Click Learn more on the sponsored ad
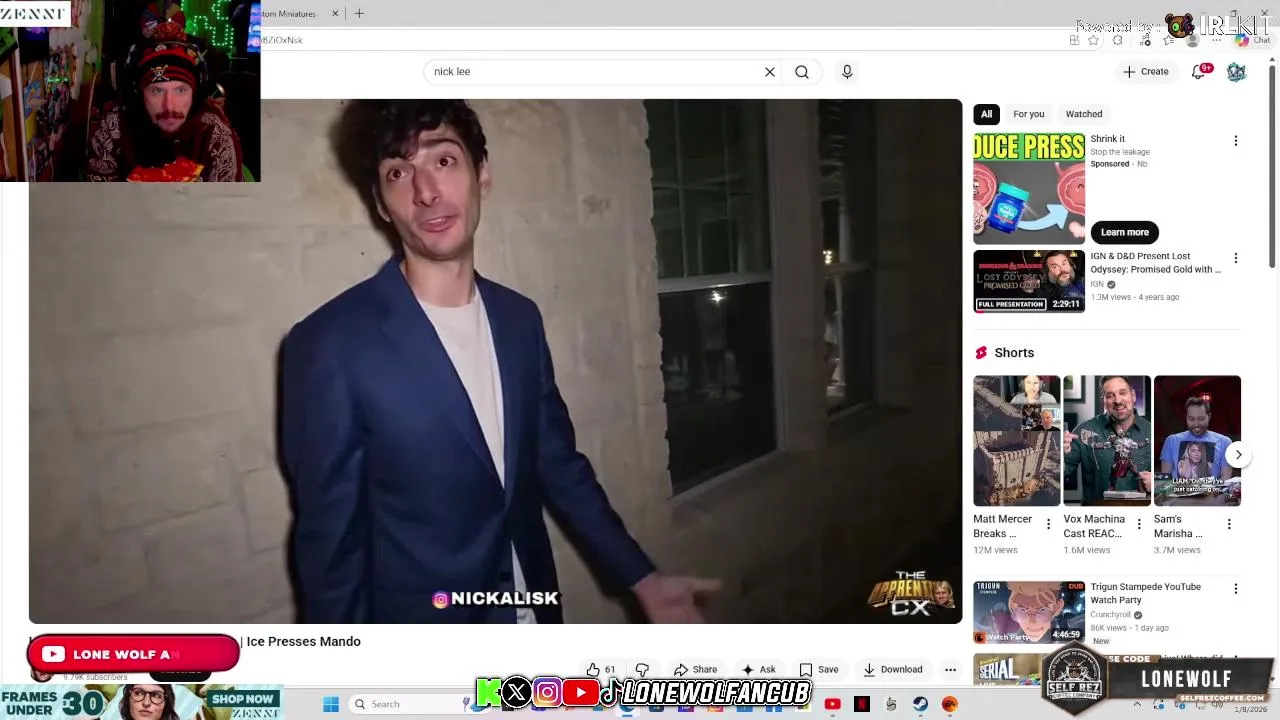This screenshot has height=720, width=1280. pos(1125,232)
